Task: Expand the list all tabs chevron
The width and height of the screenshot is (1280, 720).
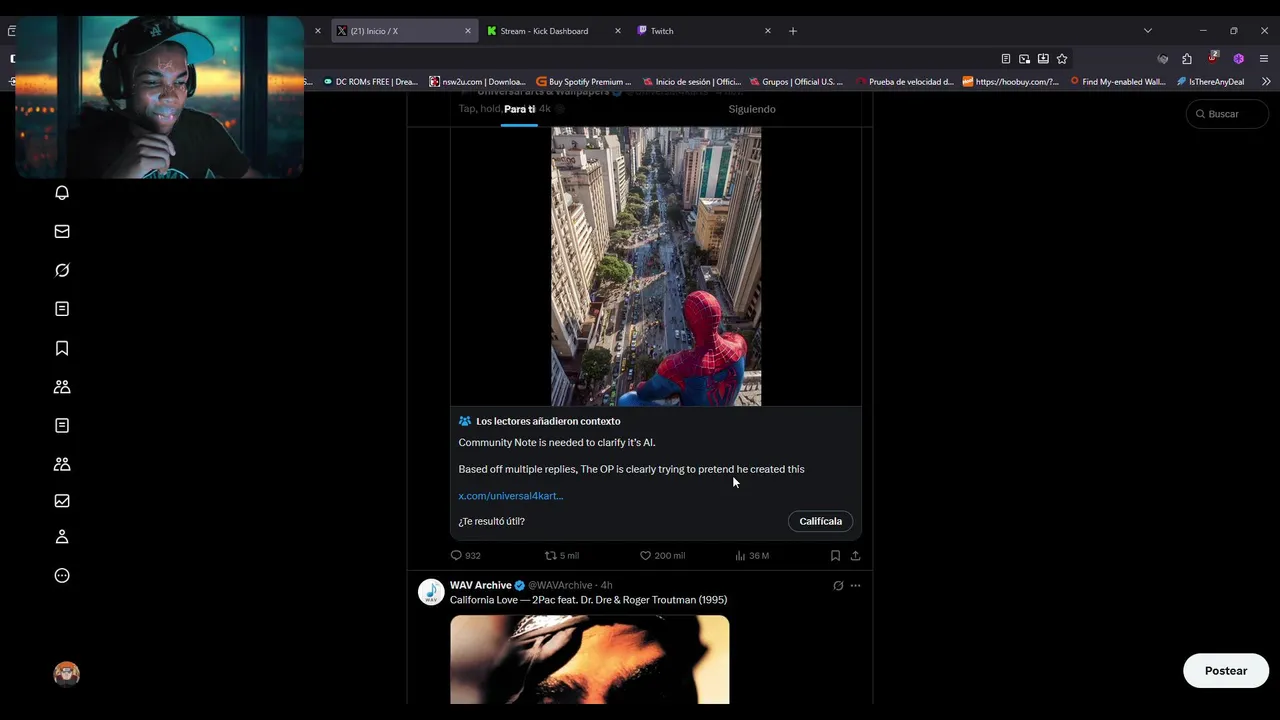Action: point(1148,31)
